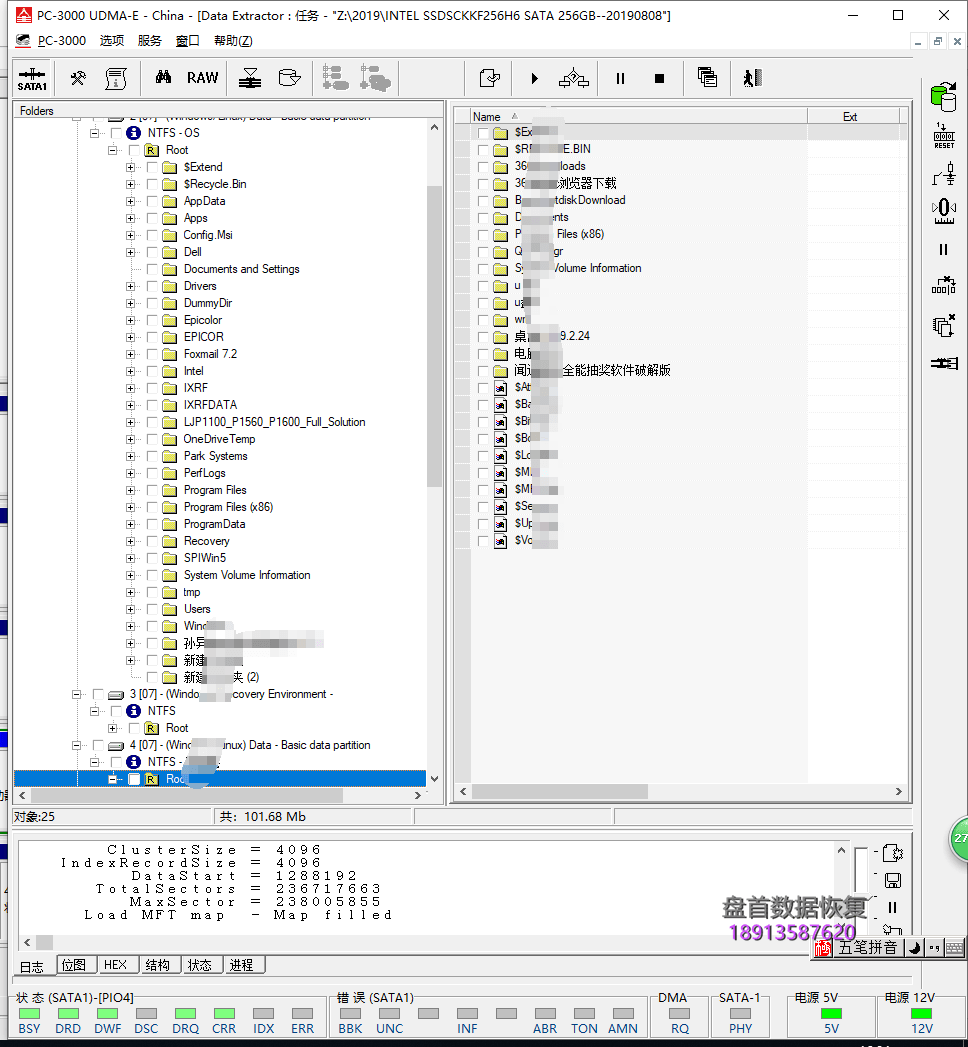Image resolution: width=968 pixels, height=1047 pixels.
Task: Open the binoculars search tool
Action: 163,77
